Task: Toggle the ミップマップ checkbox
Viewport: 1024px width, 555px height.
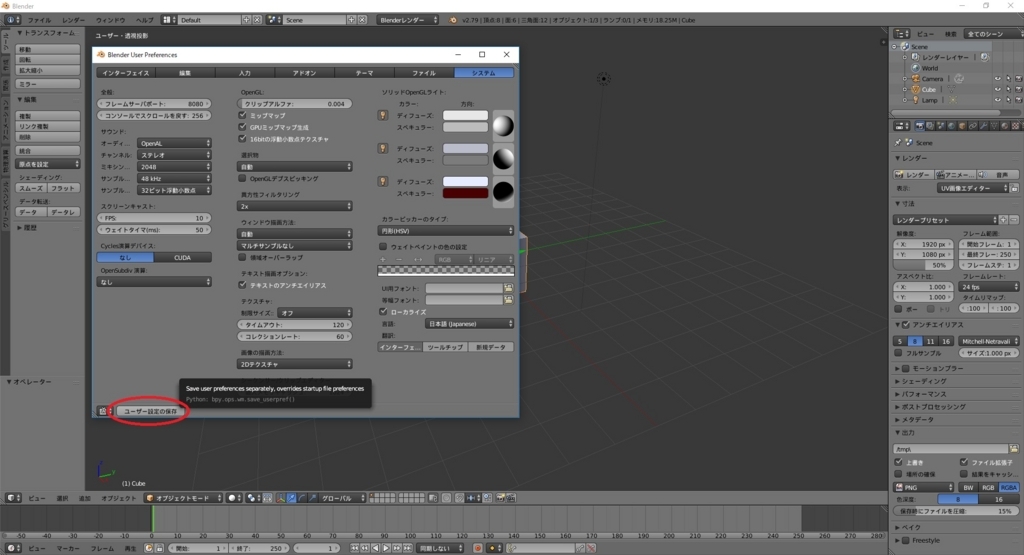Action: (242, 116)
